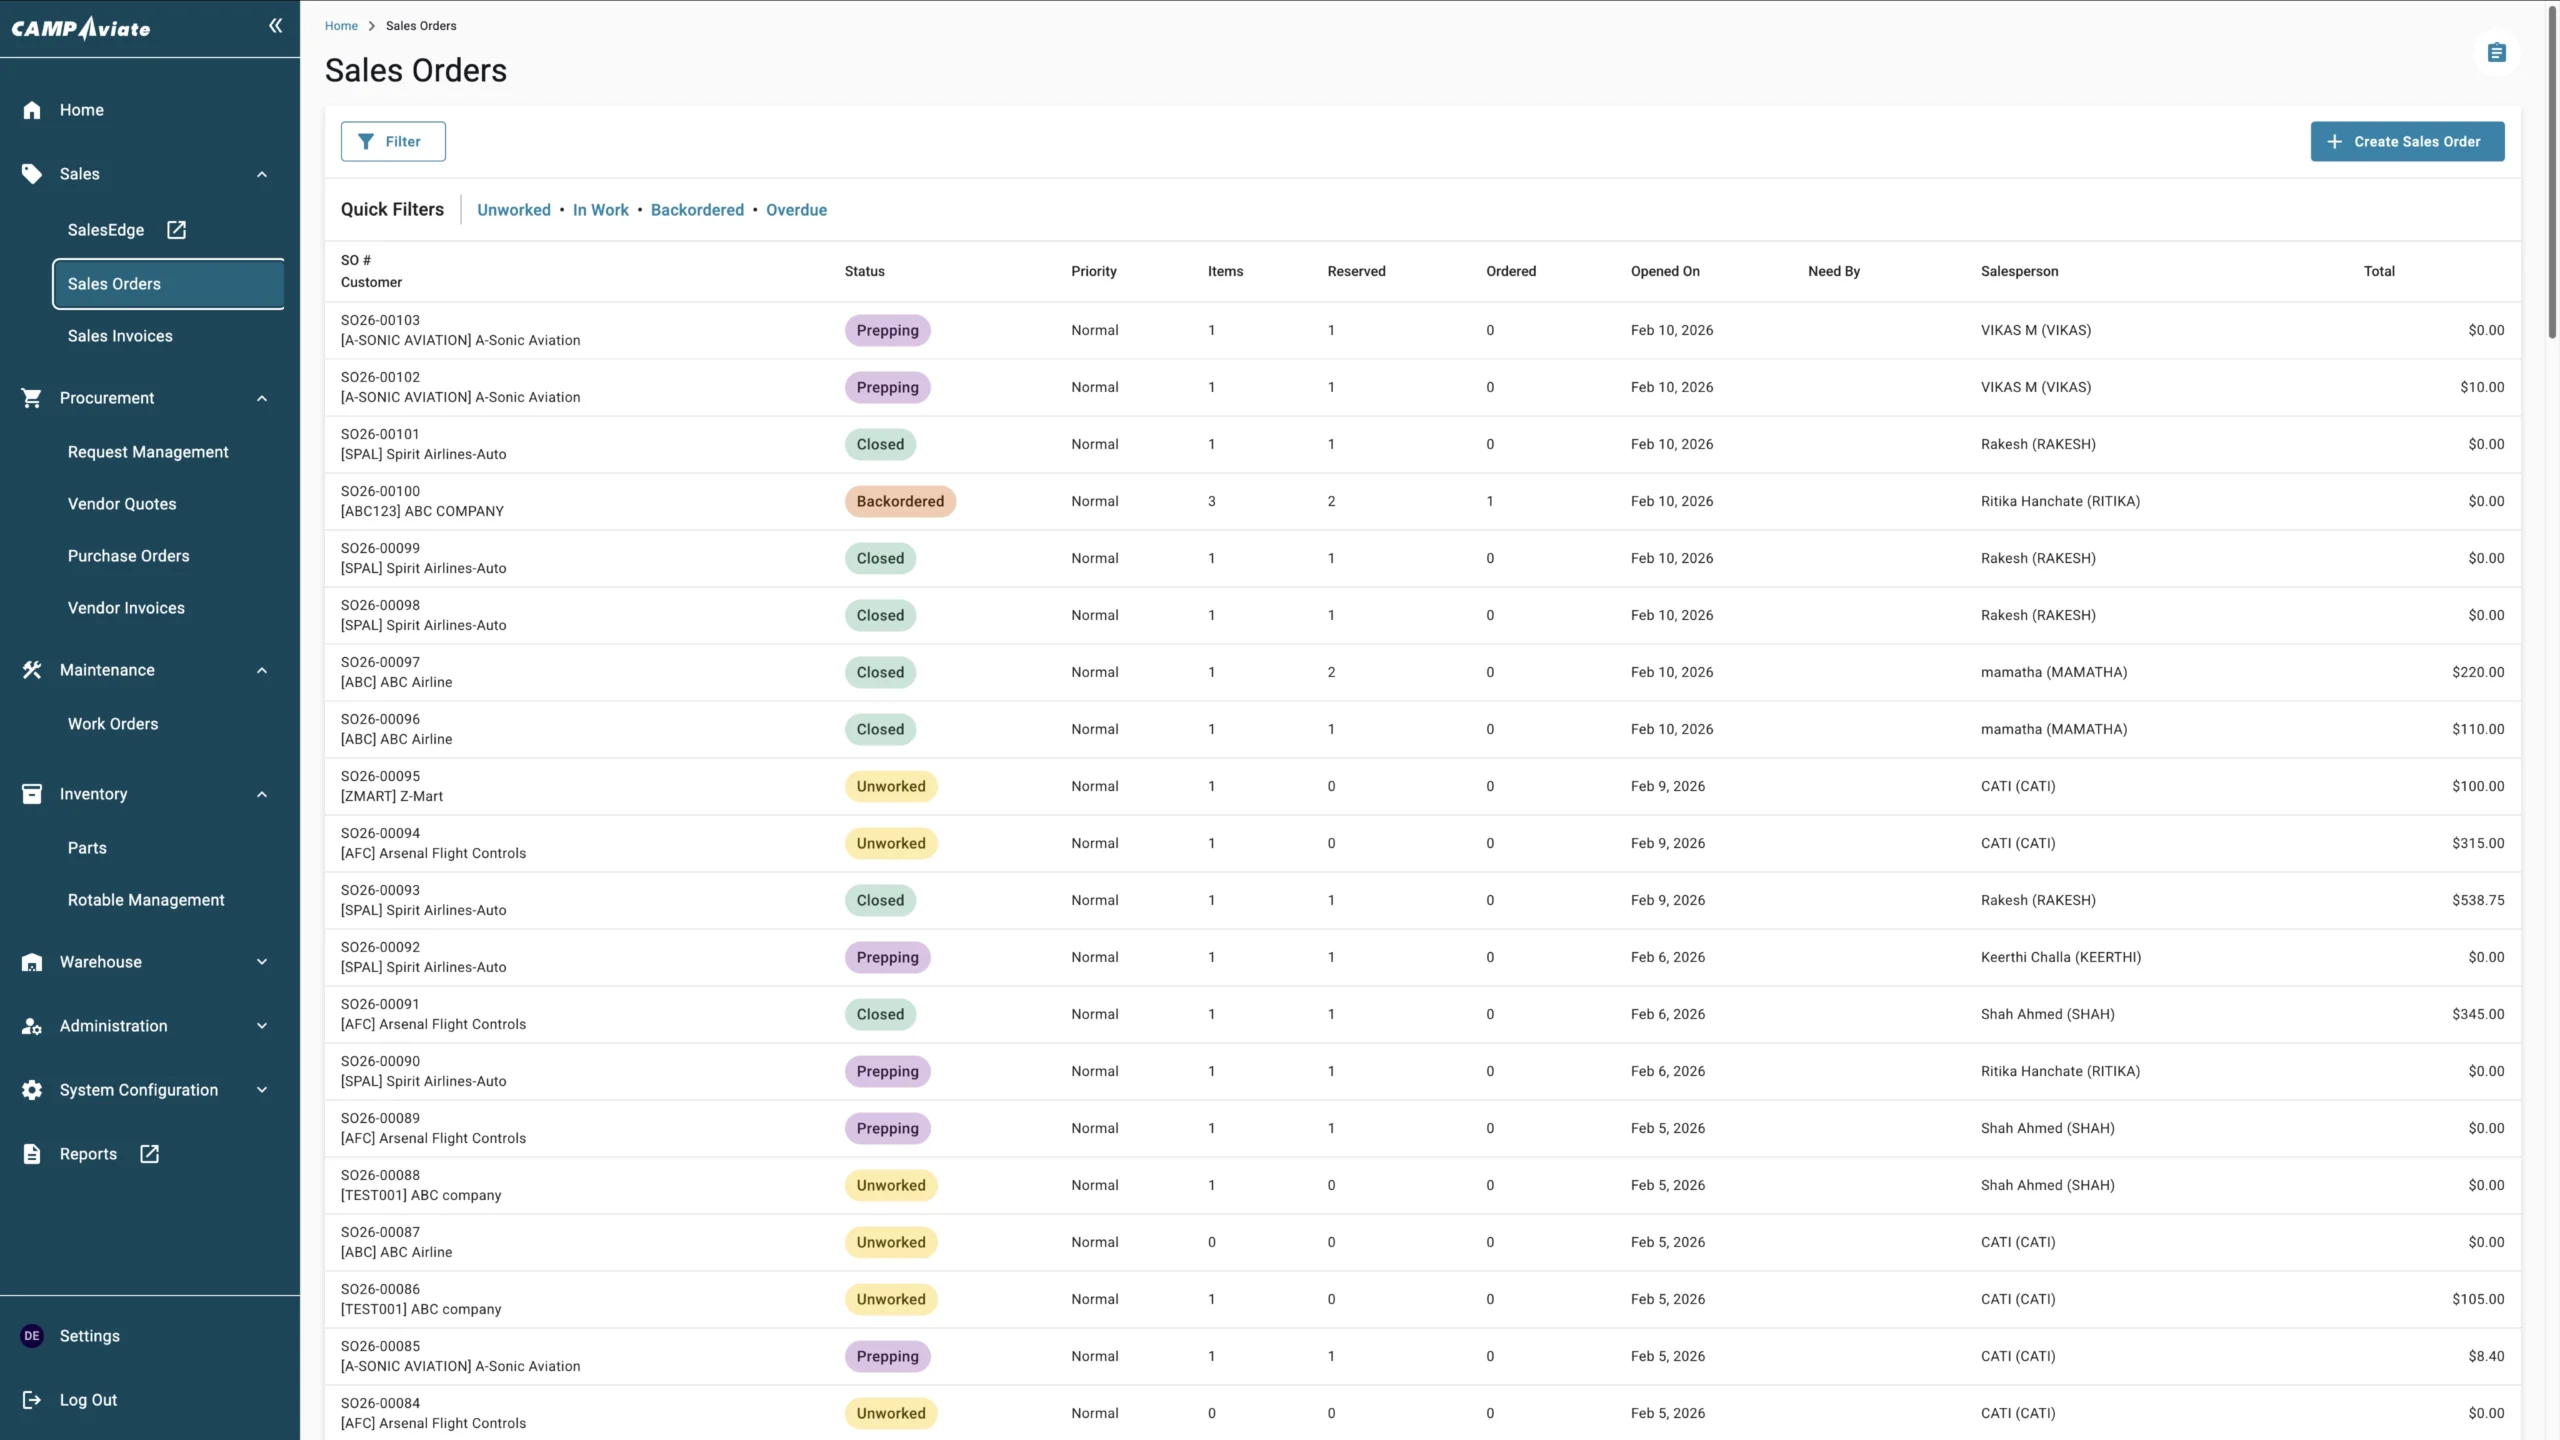
Task: Click the Sales tag icon
Action: point(32,174)
